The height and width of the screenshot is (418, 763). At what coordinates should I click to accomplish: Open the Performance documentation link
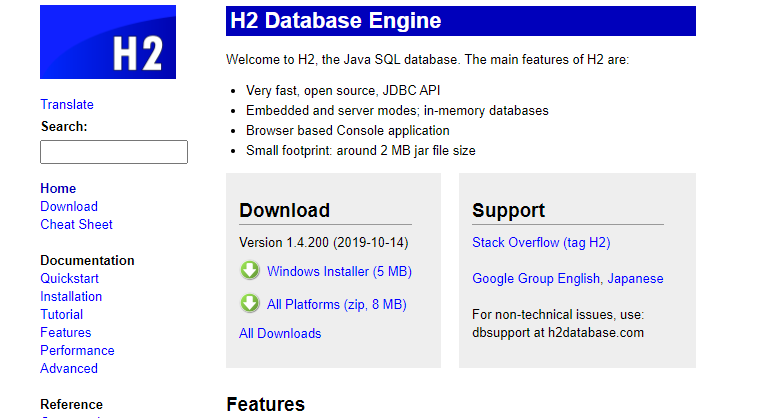(x=77, y=350)
